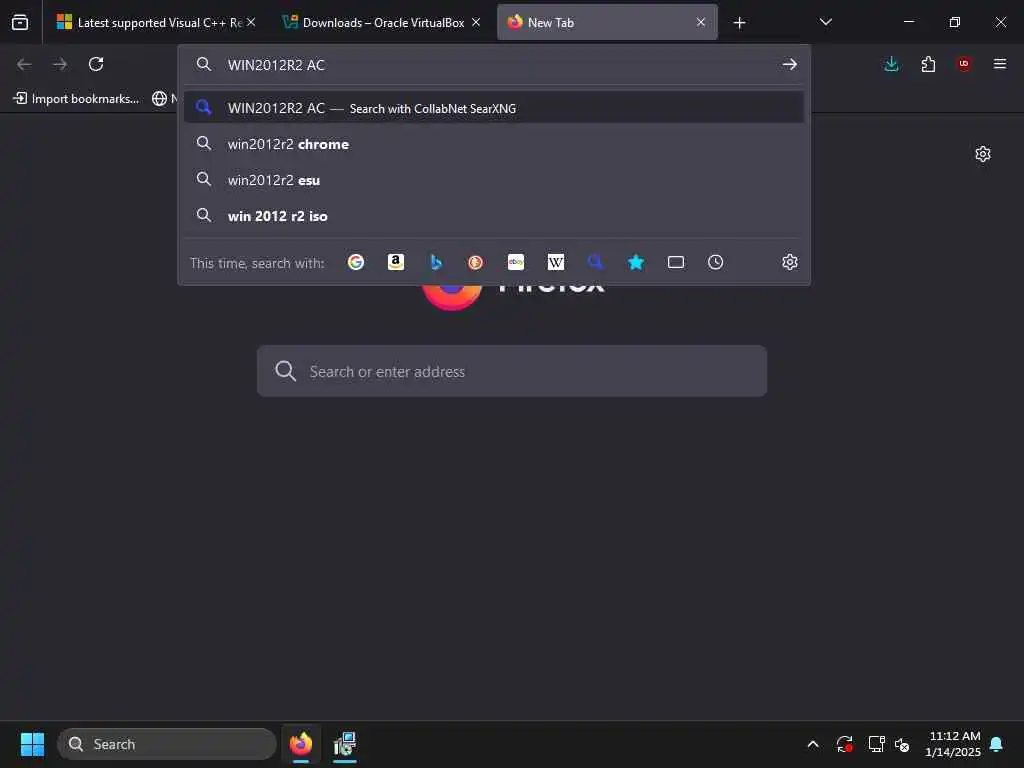Screen dimensions: 1024x768
Task: Open the notification bell icon
Action: (x=997, y=744)
